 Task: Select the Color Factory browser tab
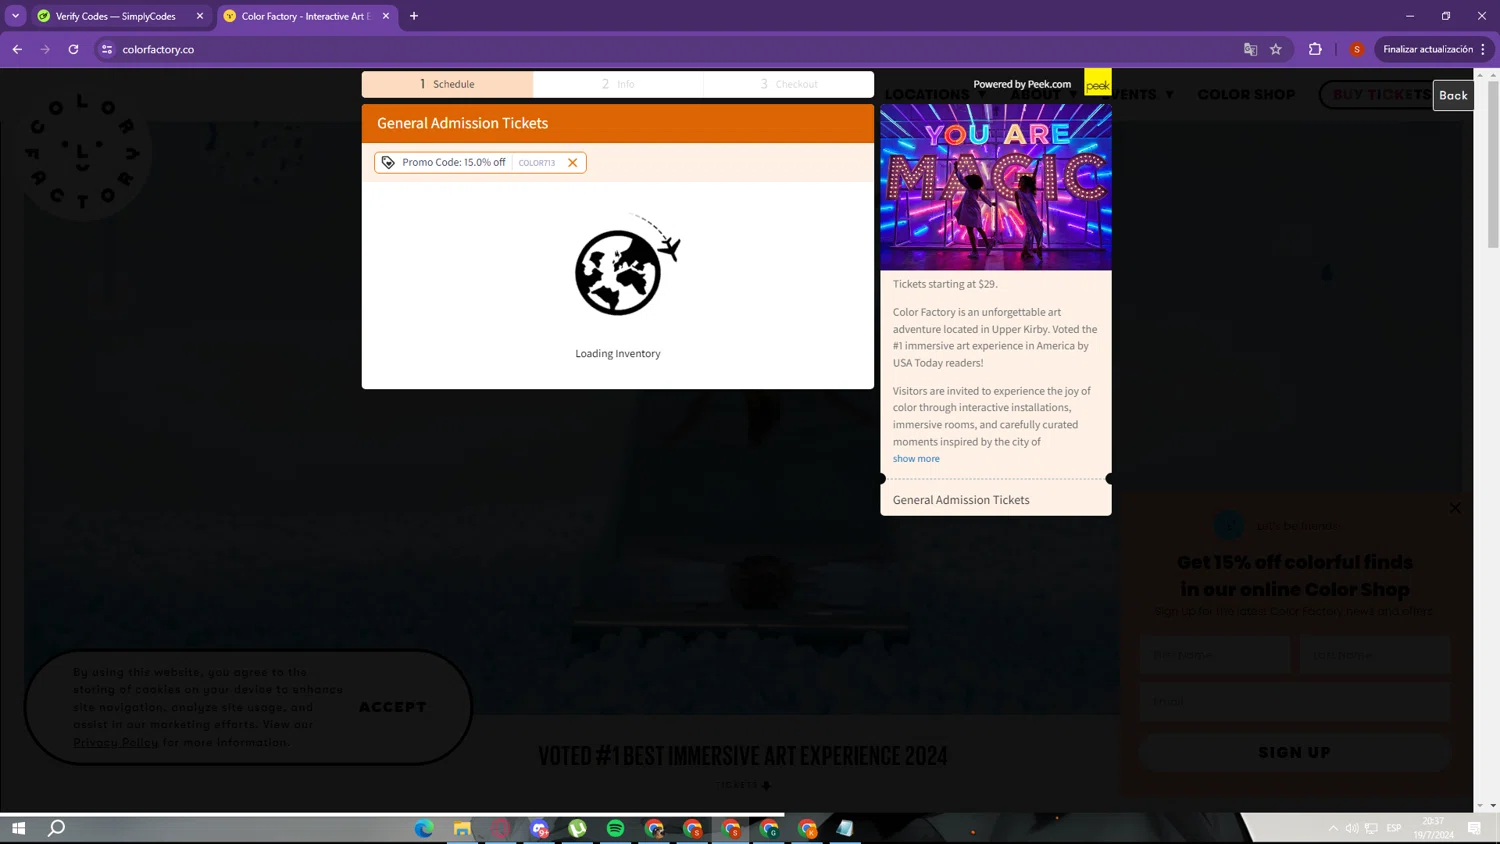[305, 16]
